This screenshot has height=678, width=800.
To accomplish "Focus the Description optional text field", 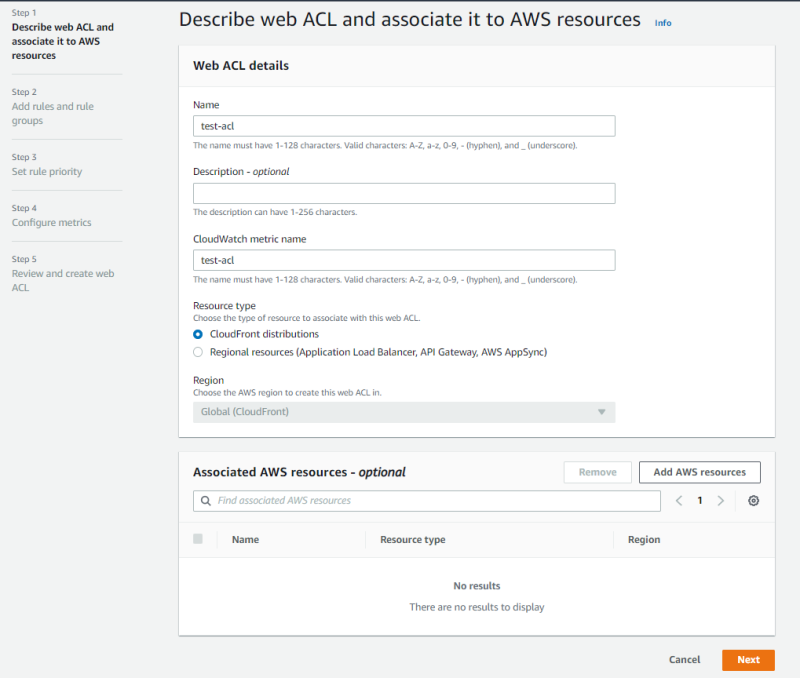I will [x=403, y=194].
